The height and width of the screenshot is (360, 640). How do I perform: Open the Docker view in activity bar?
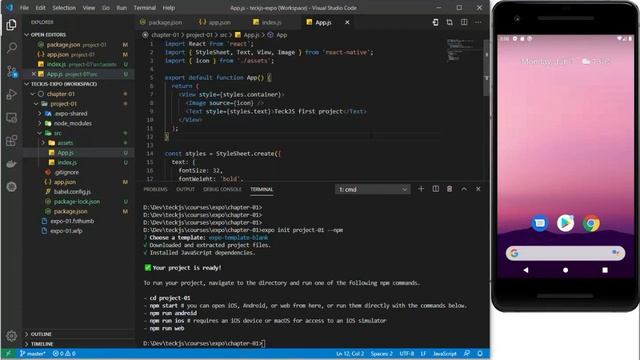11,164
